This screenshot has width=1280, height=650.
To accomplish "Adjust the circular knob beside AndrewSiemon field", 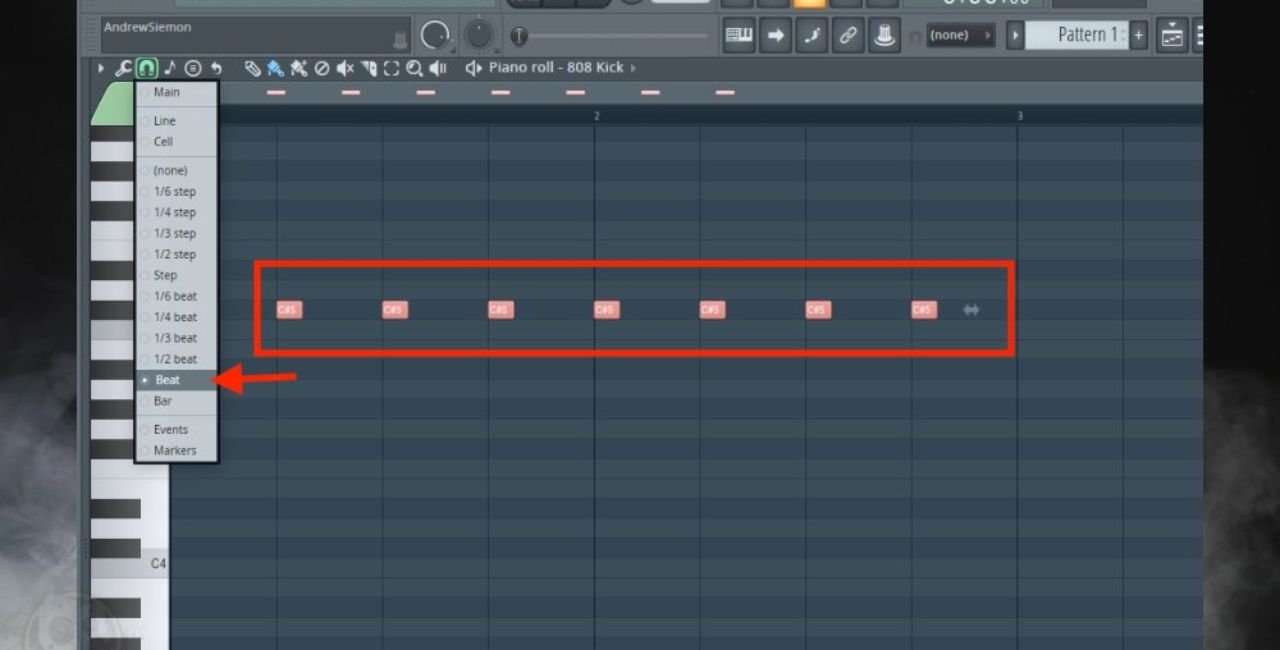I will [437, 33].
